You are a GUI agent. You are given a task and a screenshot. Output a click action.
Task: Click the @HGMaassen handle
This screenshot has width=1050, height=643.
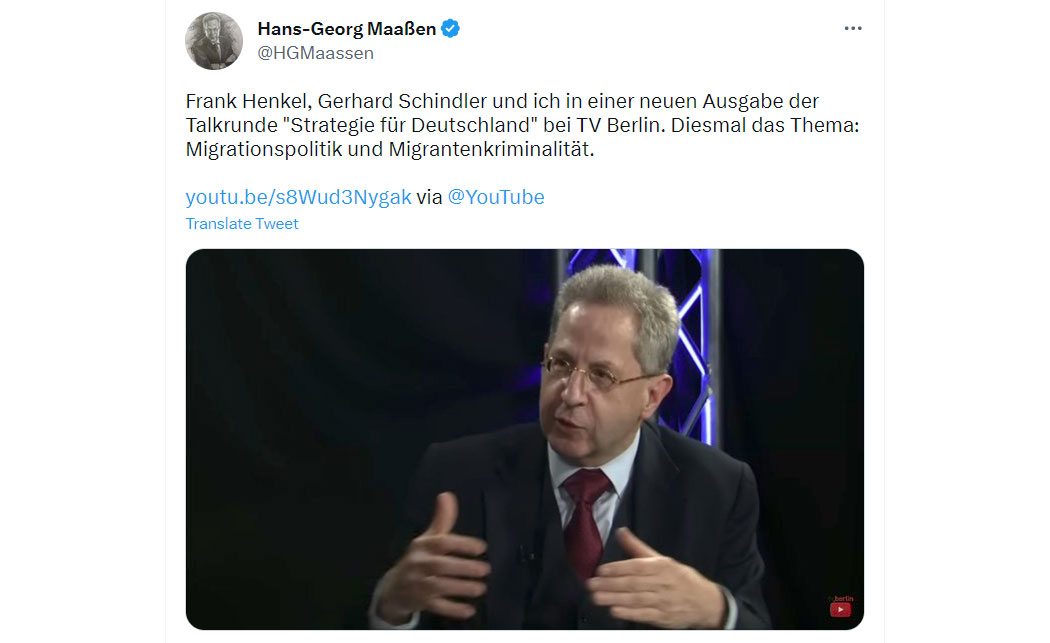pyautogui.click(x=315, y=53)
